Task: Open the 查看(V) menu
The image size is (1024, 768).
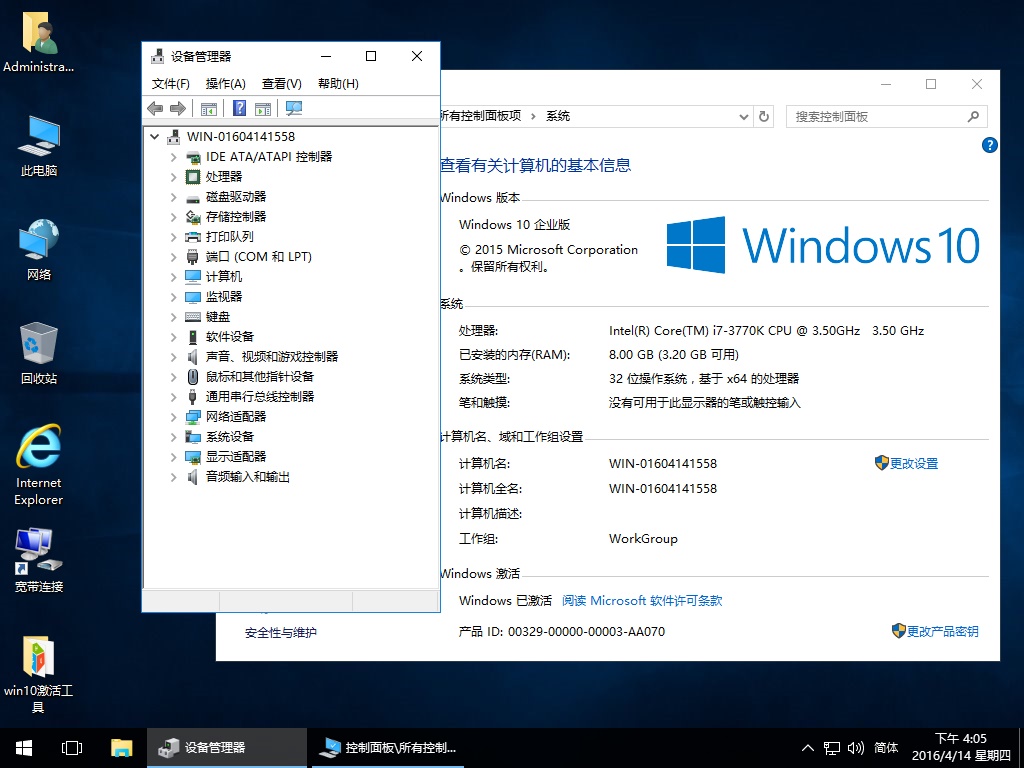Action: (281, 84)
